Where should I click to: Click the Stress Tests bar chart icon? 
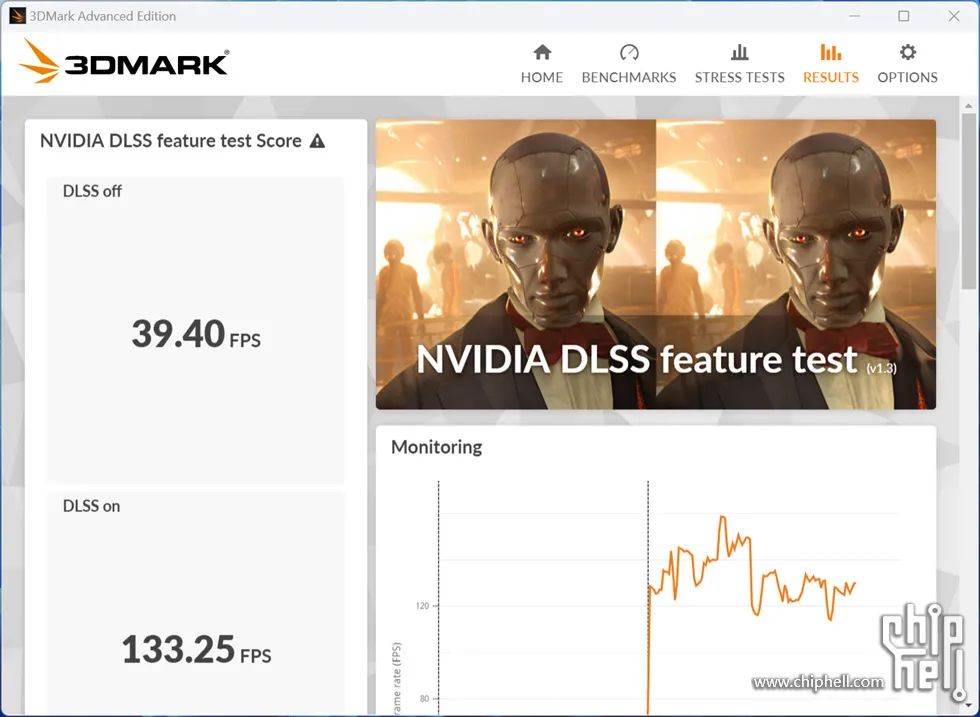point(739,52)
